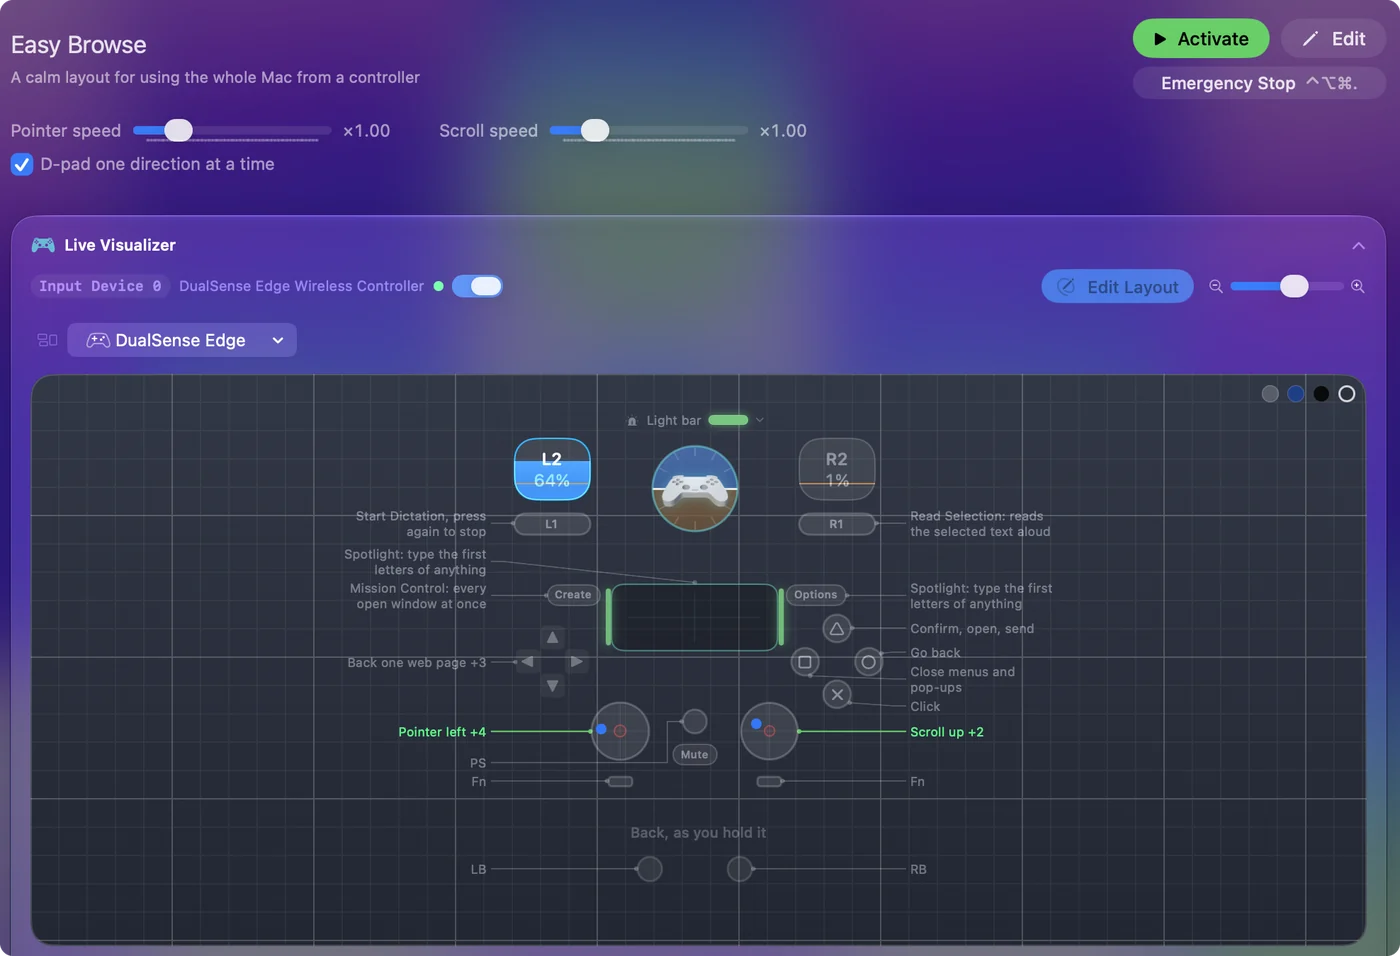Click the zoom-out magnifier icon
The width and height of the screenshot is (1400, 956).
coord(1216,286)
